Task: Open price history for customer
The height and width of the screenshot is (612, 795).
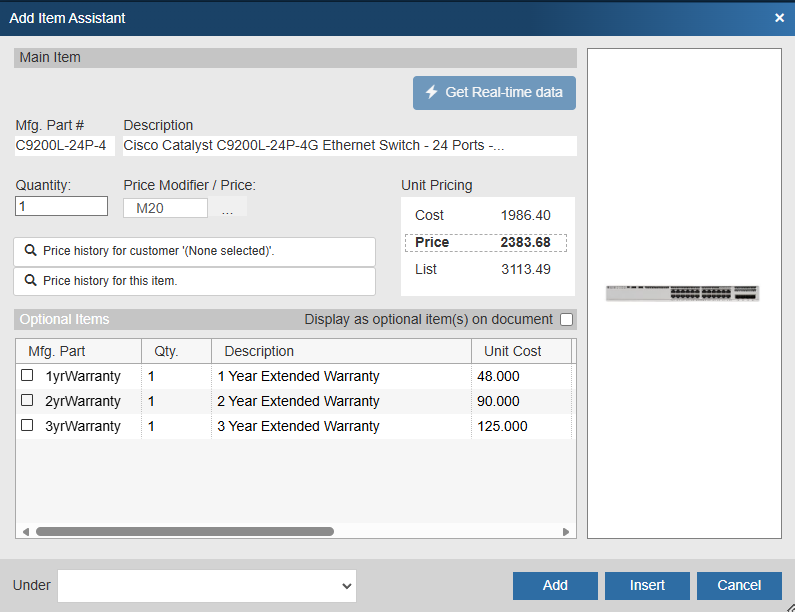Action: click(x=195, y=251)
